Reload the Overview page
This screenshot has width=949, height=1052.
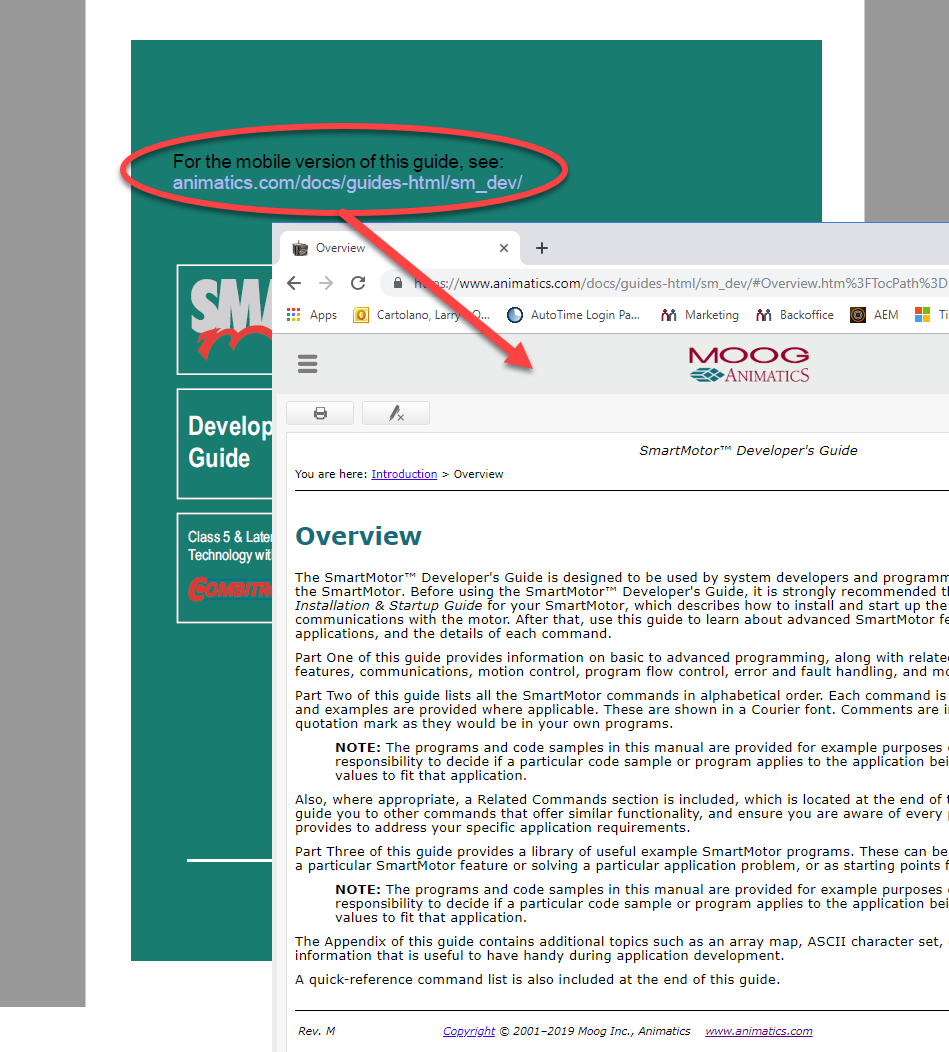click(358, 283)
